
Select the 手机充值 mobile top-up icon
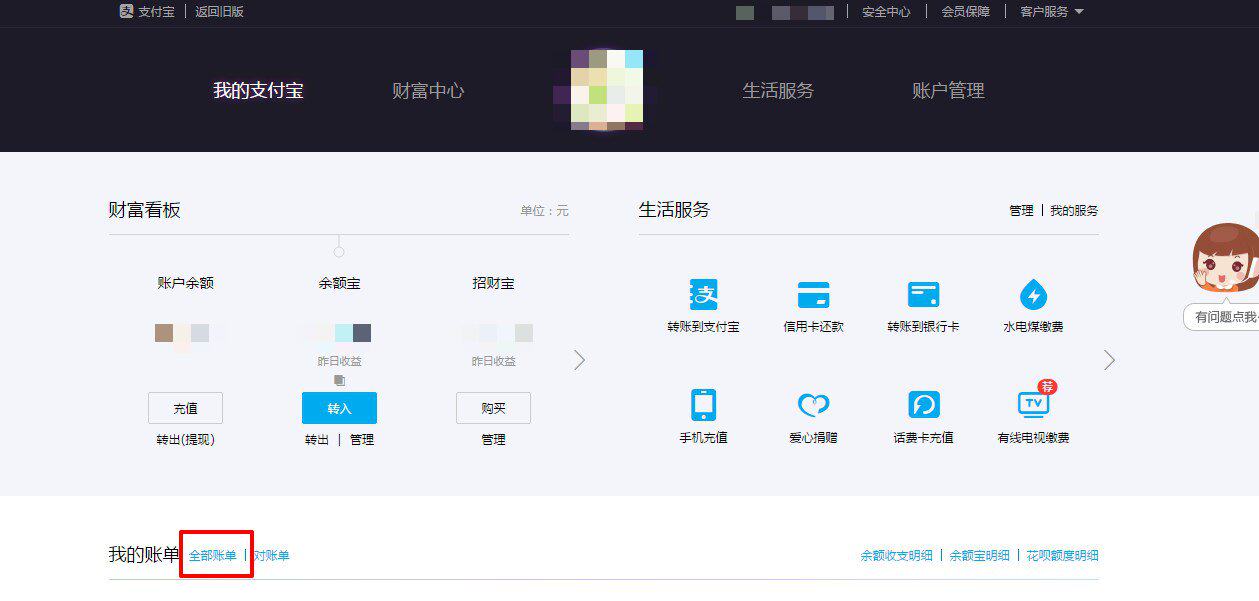[704, 406]
